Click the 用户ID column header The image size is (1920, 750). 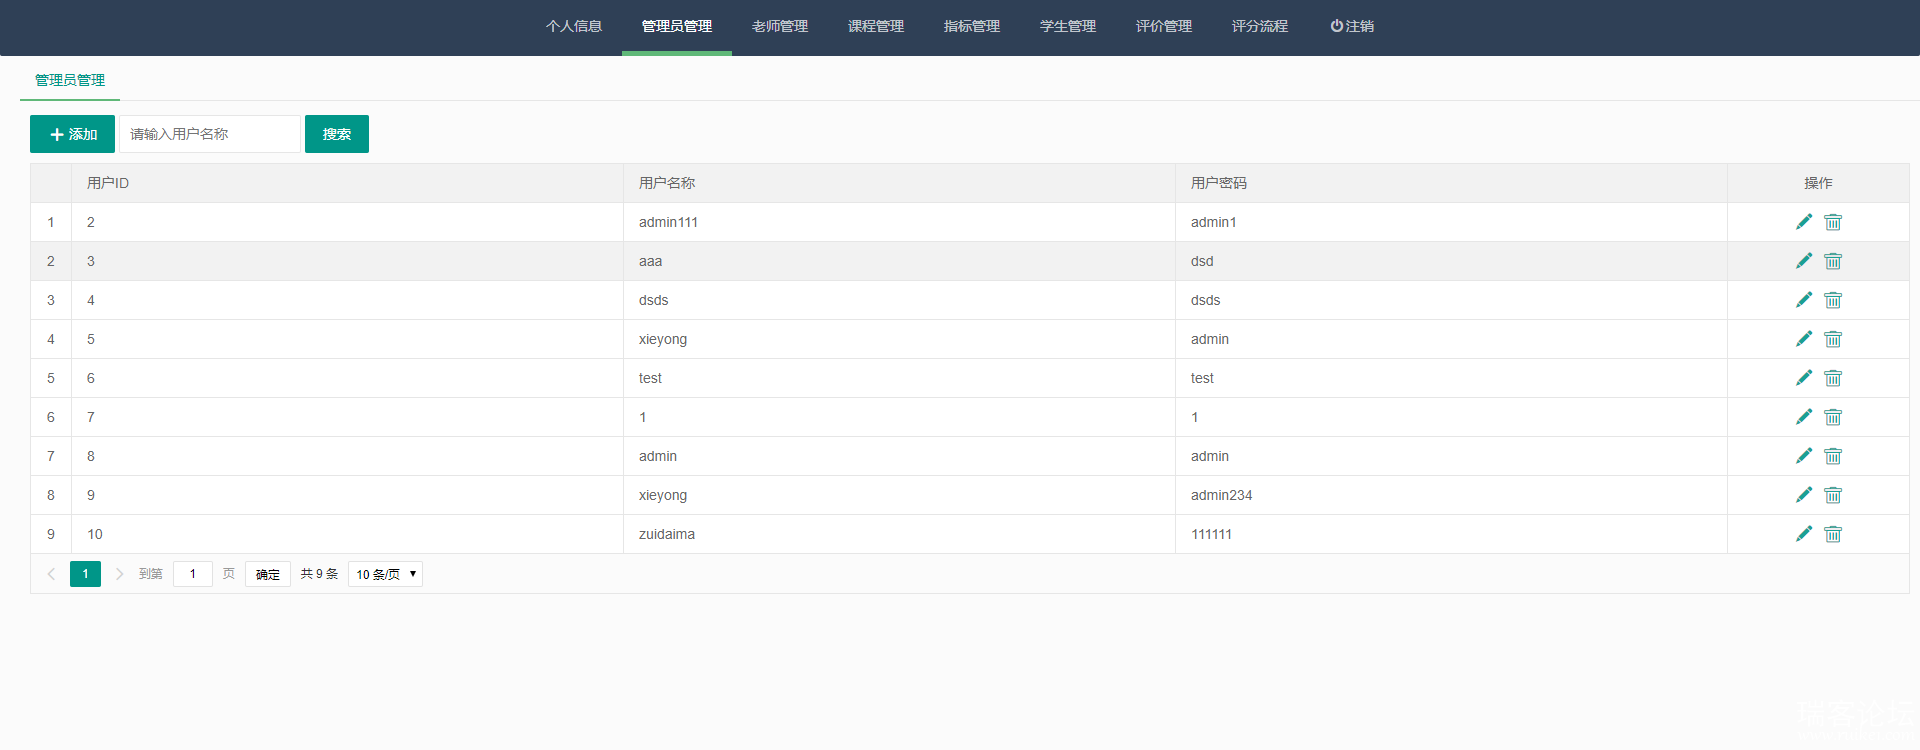click(x=347, y=183)
